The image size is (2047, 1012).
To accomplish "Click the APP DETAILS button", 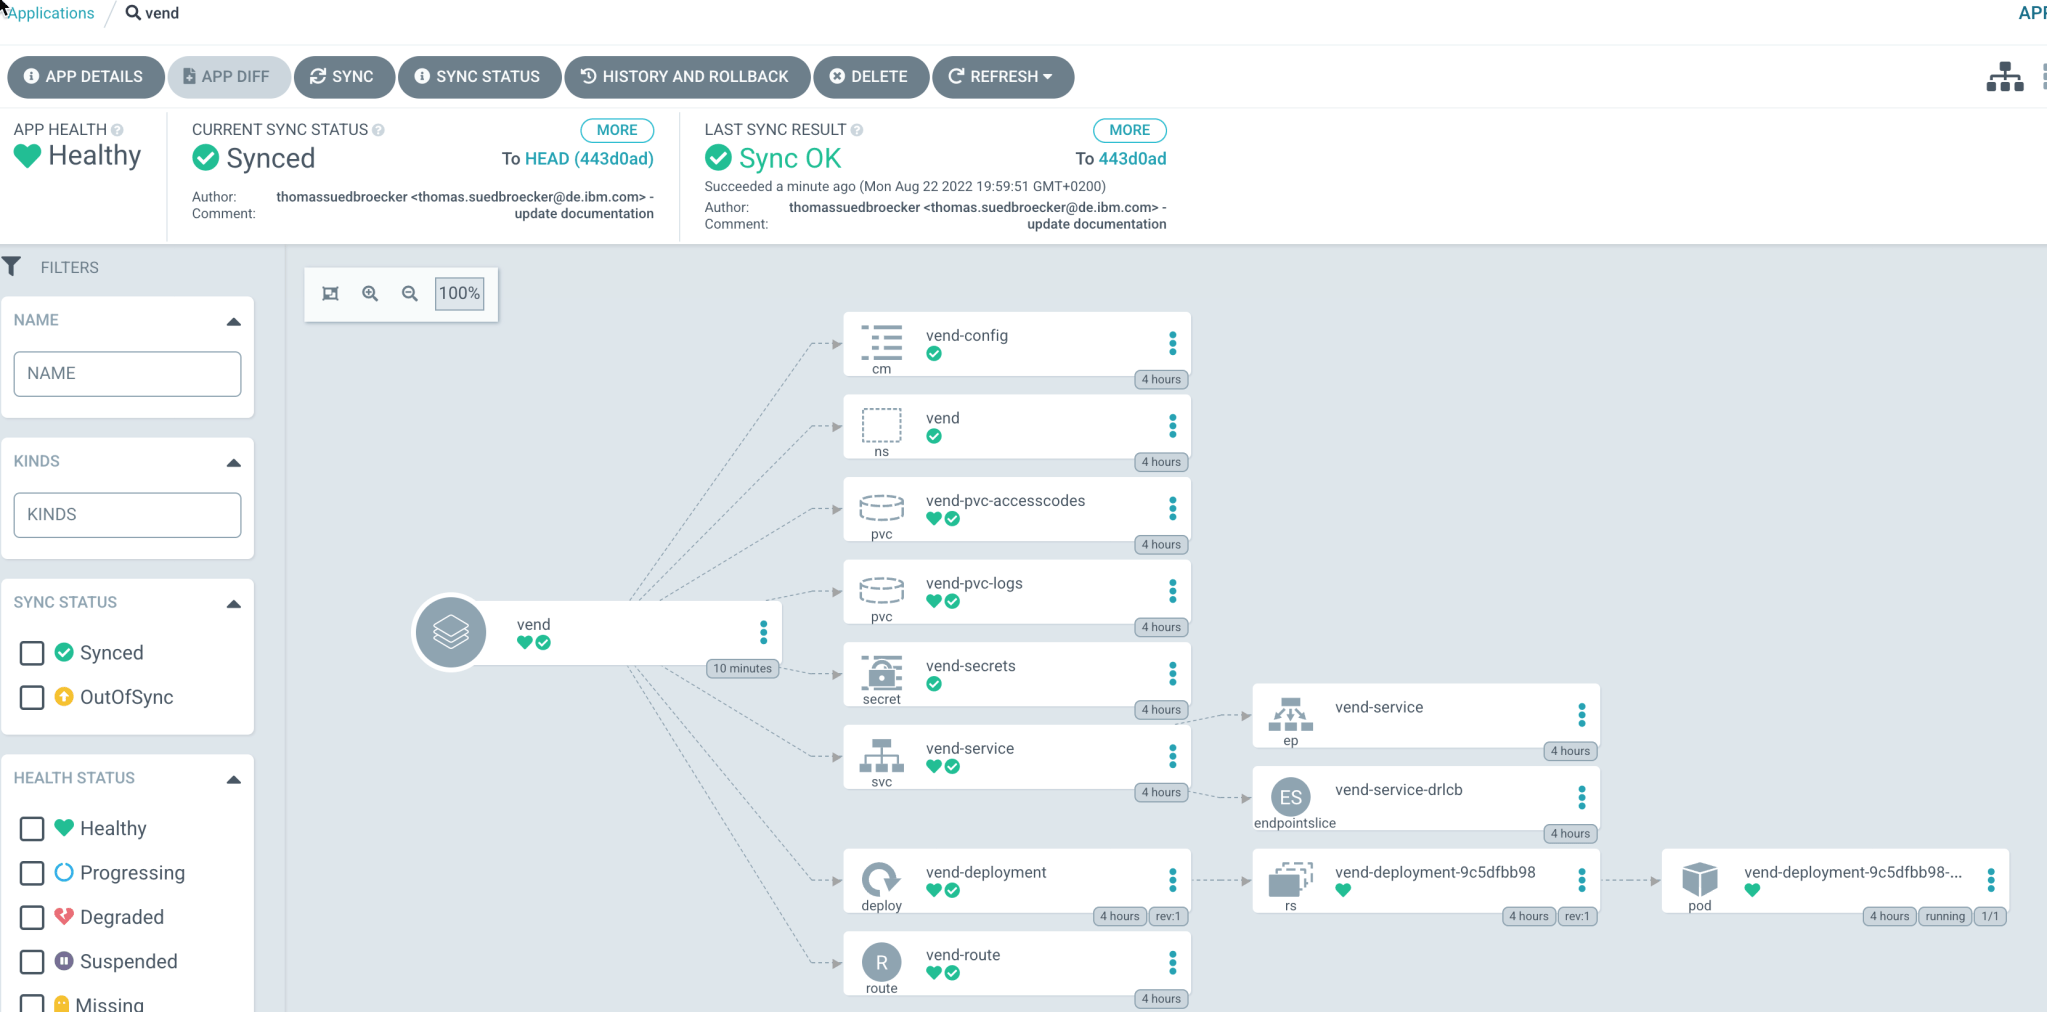I will (85, 77).
